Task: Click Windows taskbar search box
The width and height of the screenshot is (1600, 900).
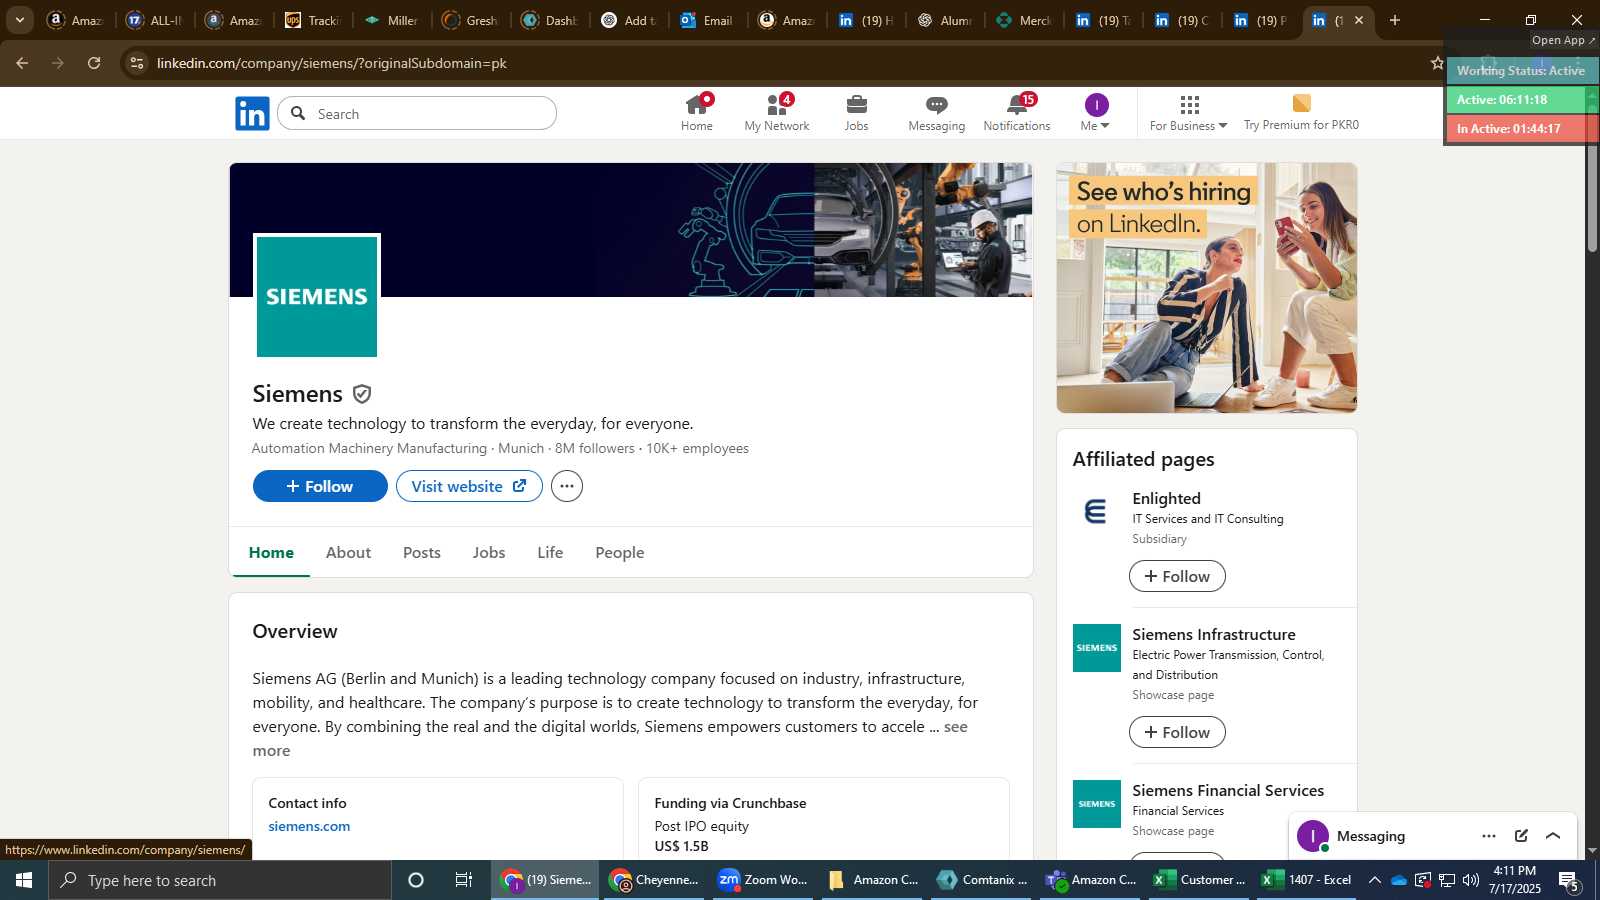Action: [220, 880]
